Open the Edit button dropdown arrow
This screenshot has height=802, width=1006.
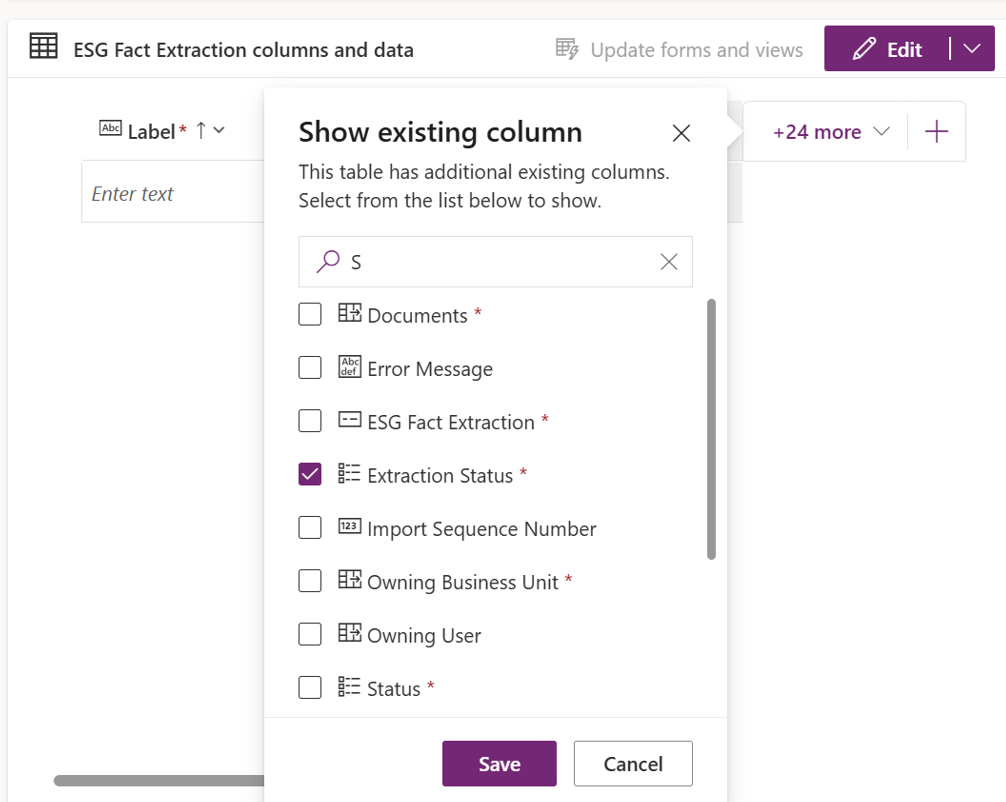click(972, 49)
